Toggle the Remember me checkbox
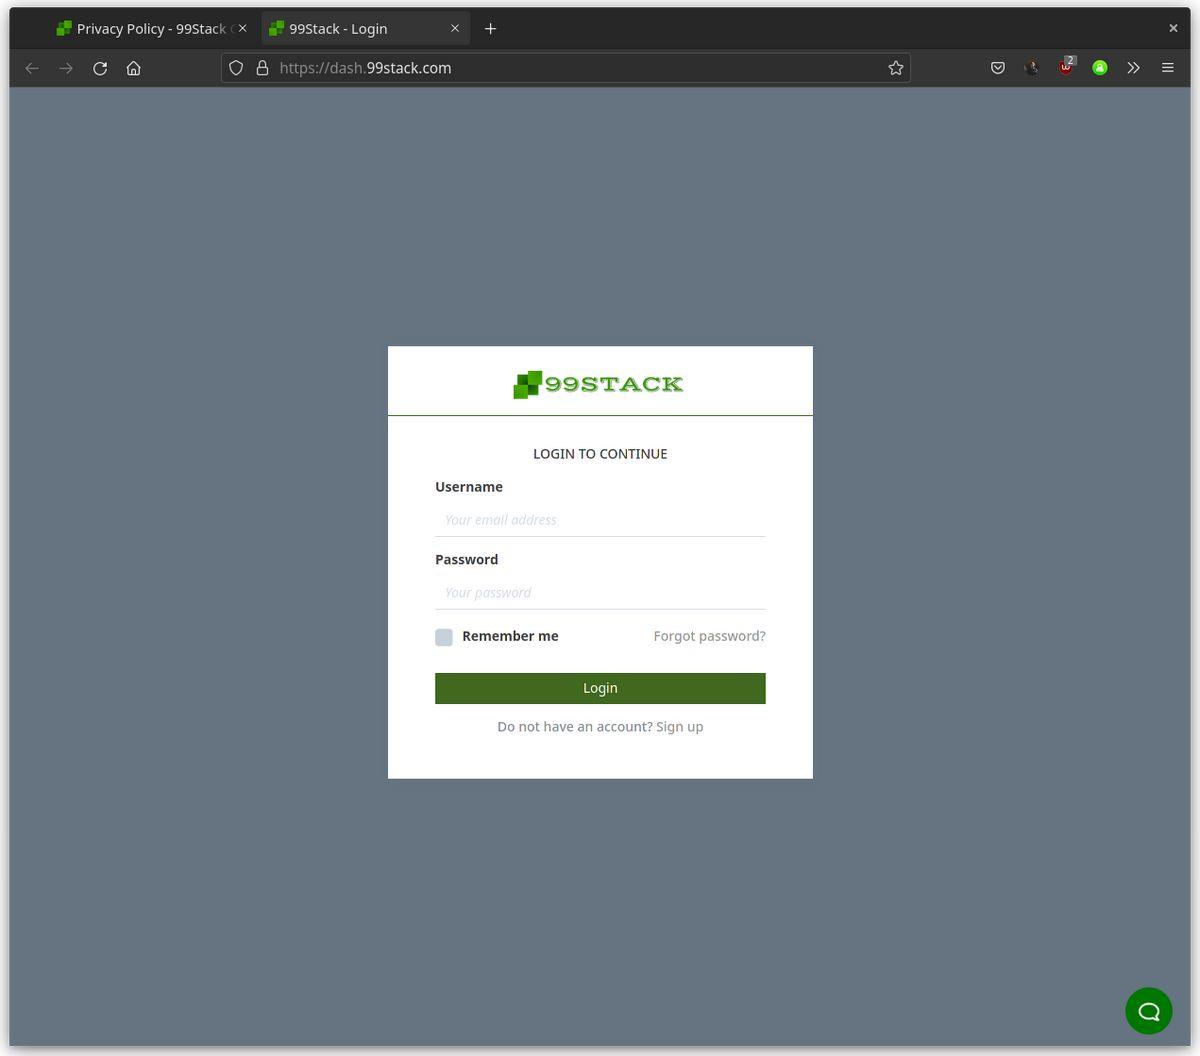Image resolution: width=1200 pixels, height=1056 pixels. click(444, 637)
